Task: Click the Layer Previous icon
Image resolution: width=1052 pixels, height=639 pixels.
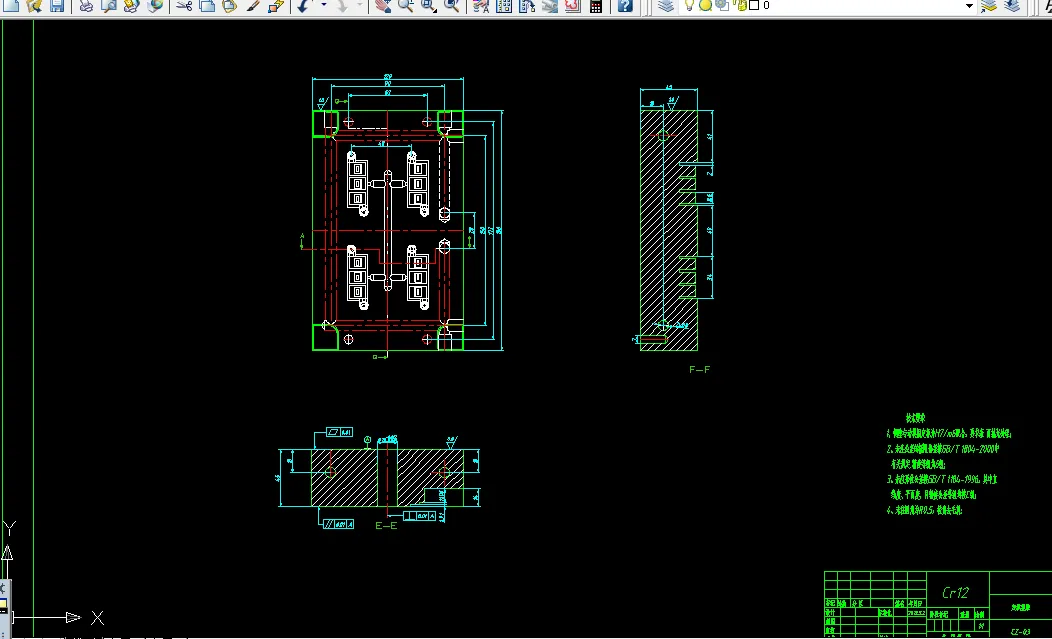Action: [x=1011, y=6]
